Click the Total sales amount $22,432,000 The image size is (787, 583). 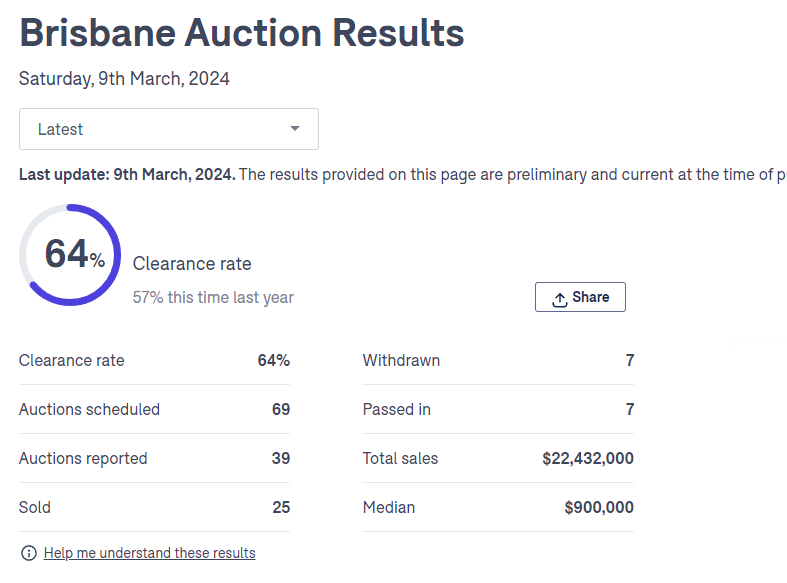(588, 458)
